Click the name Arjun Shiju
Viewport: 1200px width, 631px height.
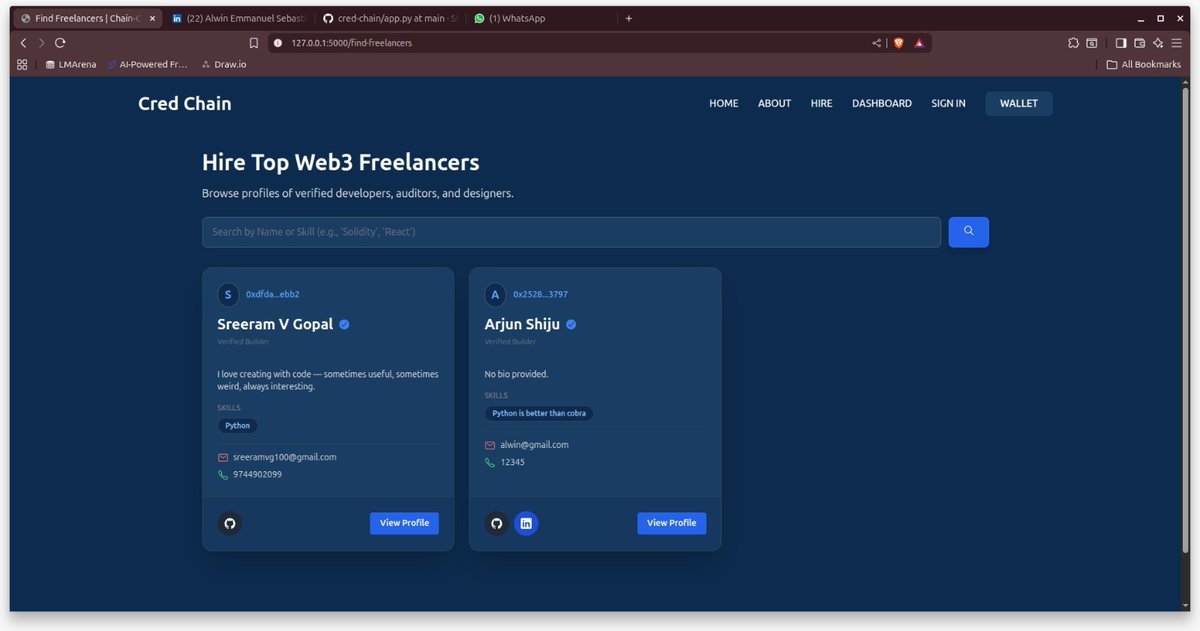pos(522,325)
